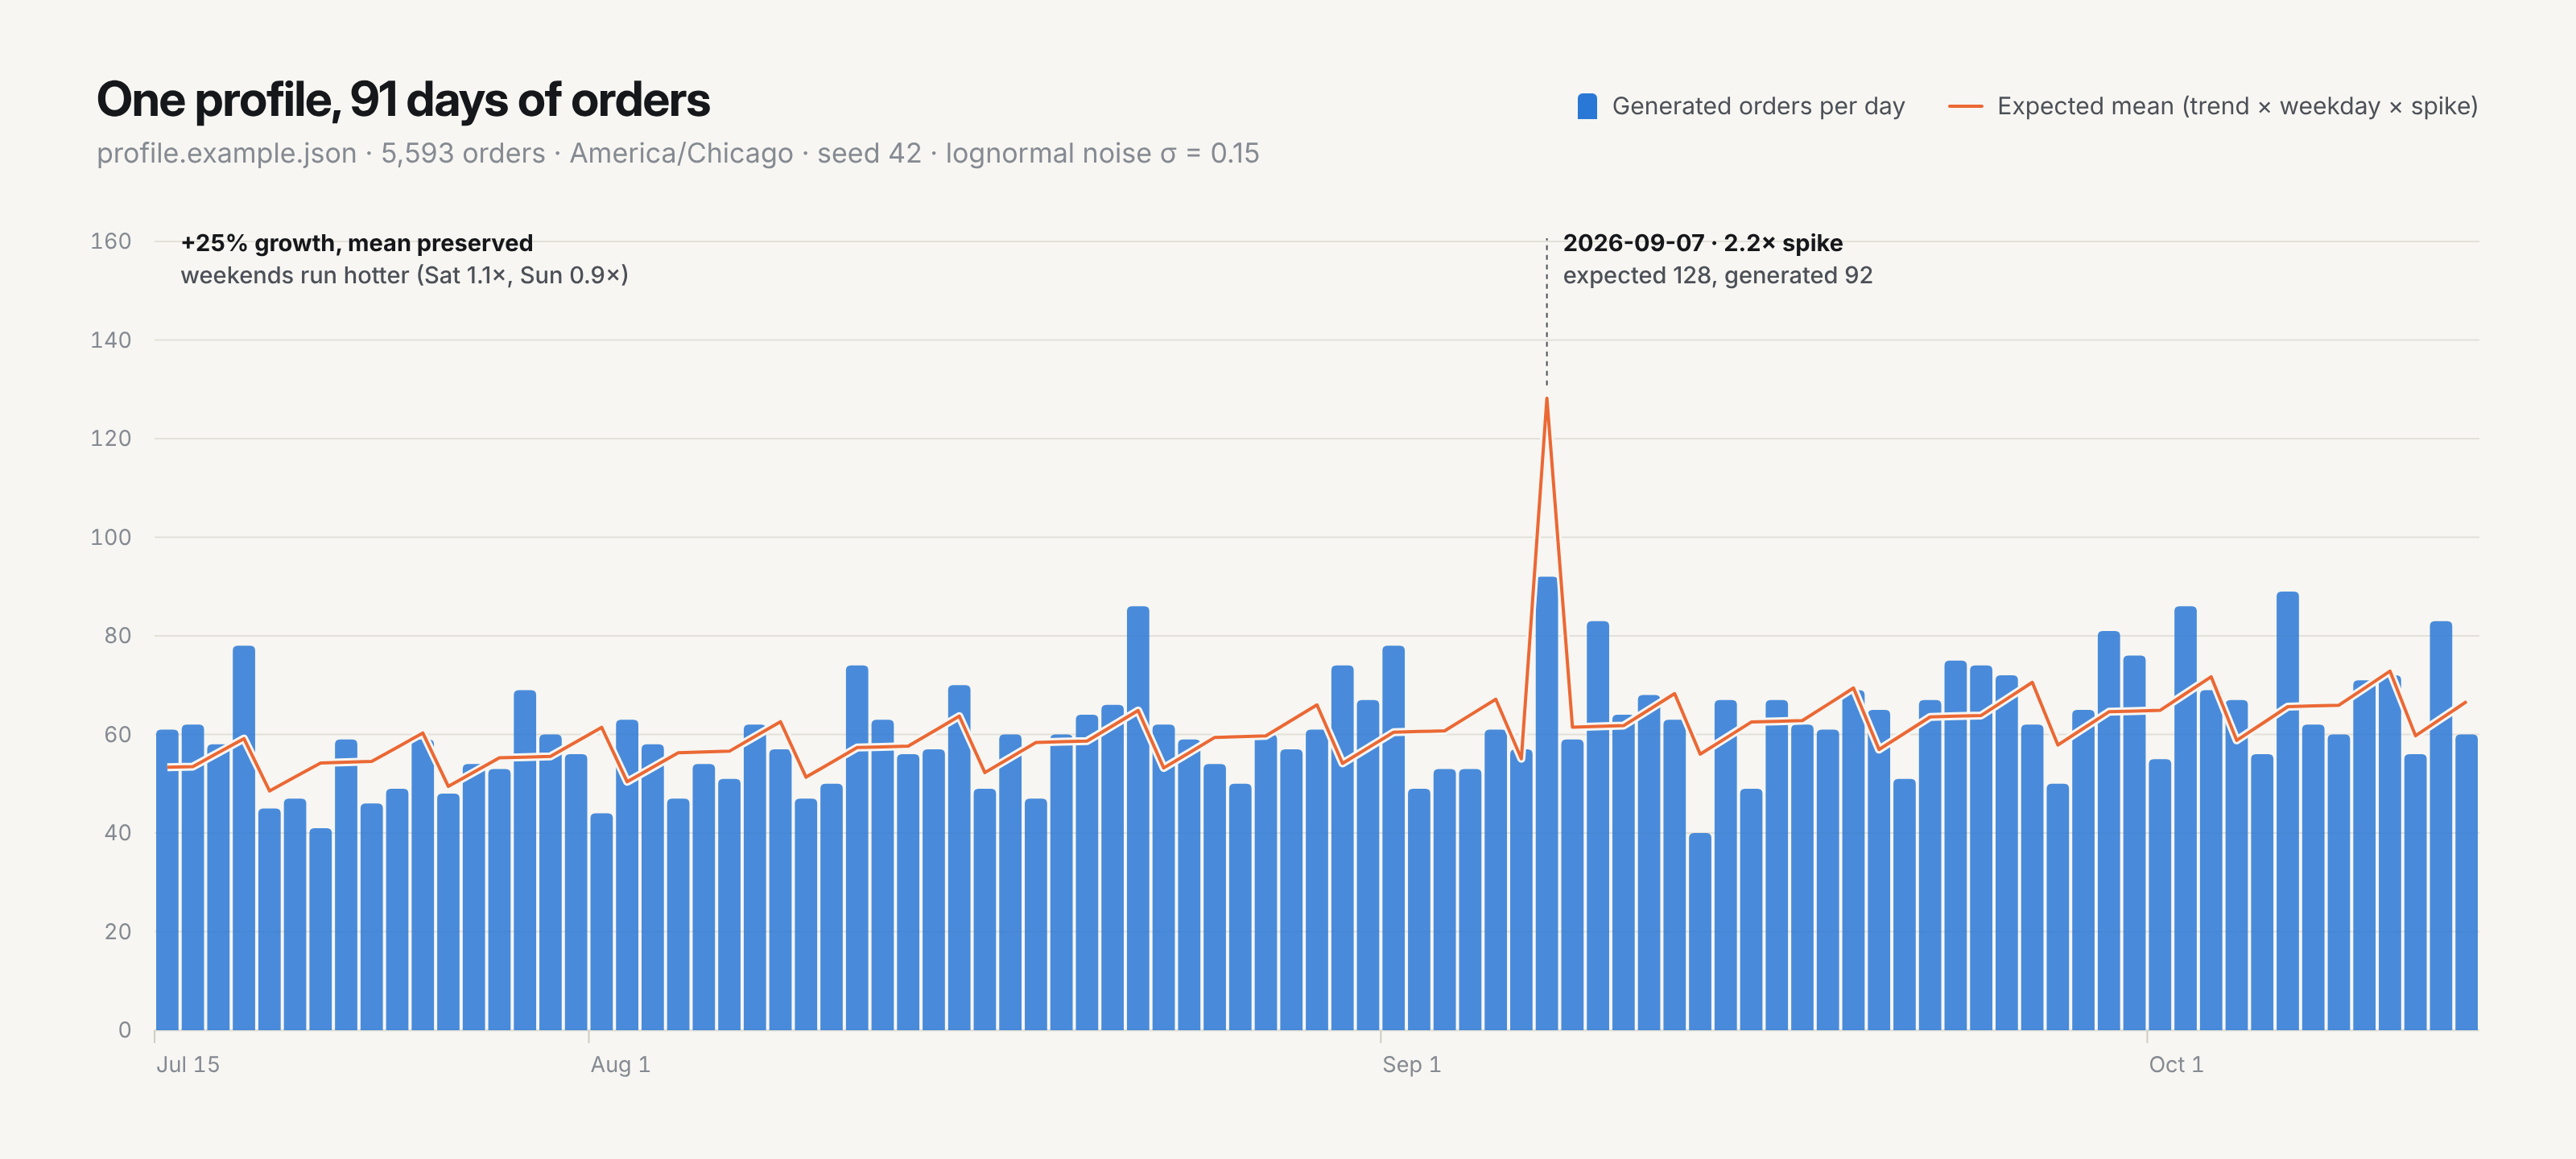Click the y-axis value 60

(x=118, y=734)
